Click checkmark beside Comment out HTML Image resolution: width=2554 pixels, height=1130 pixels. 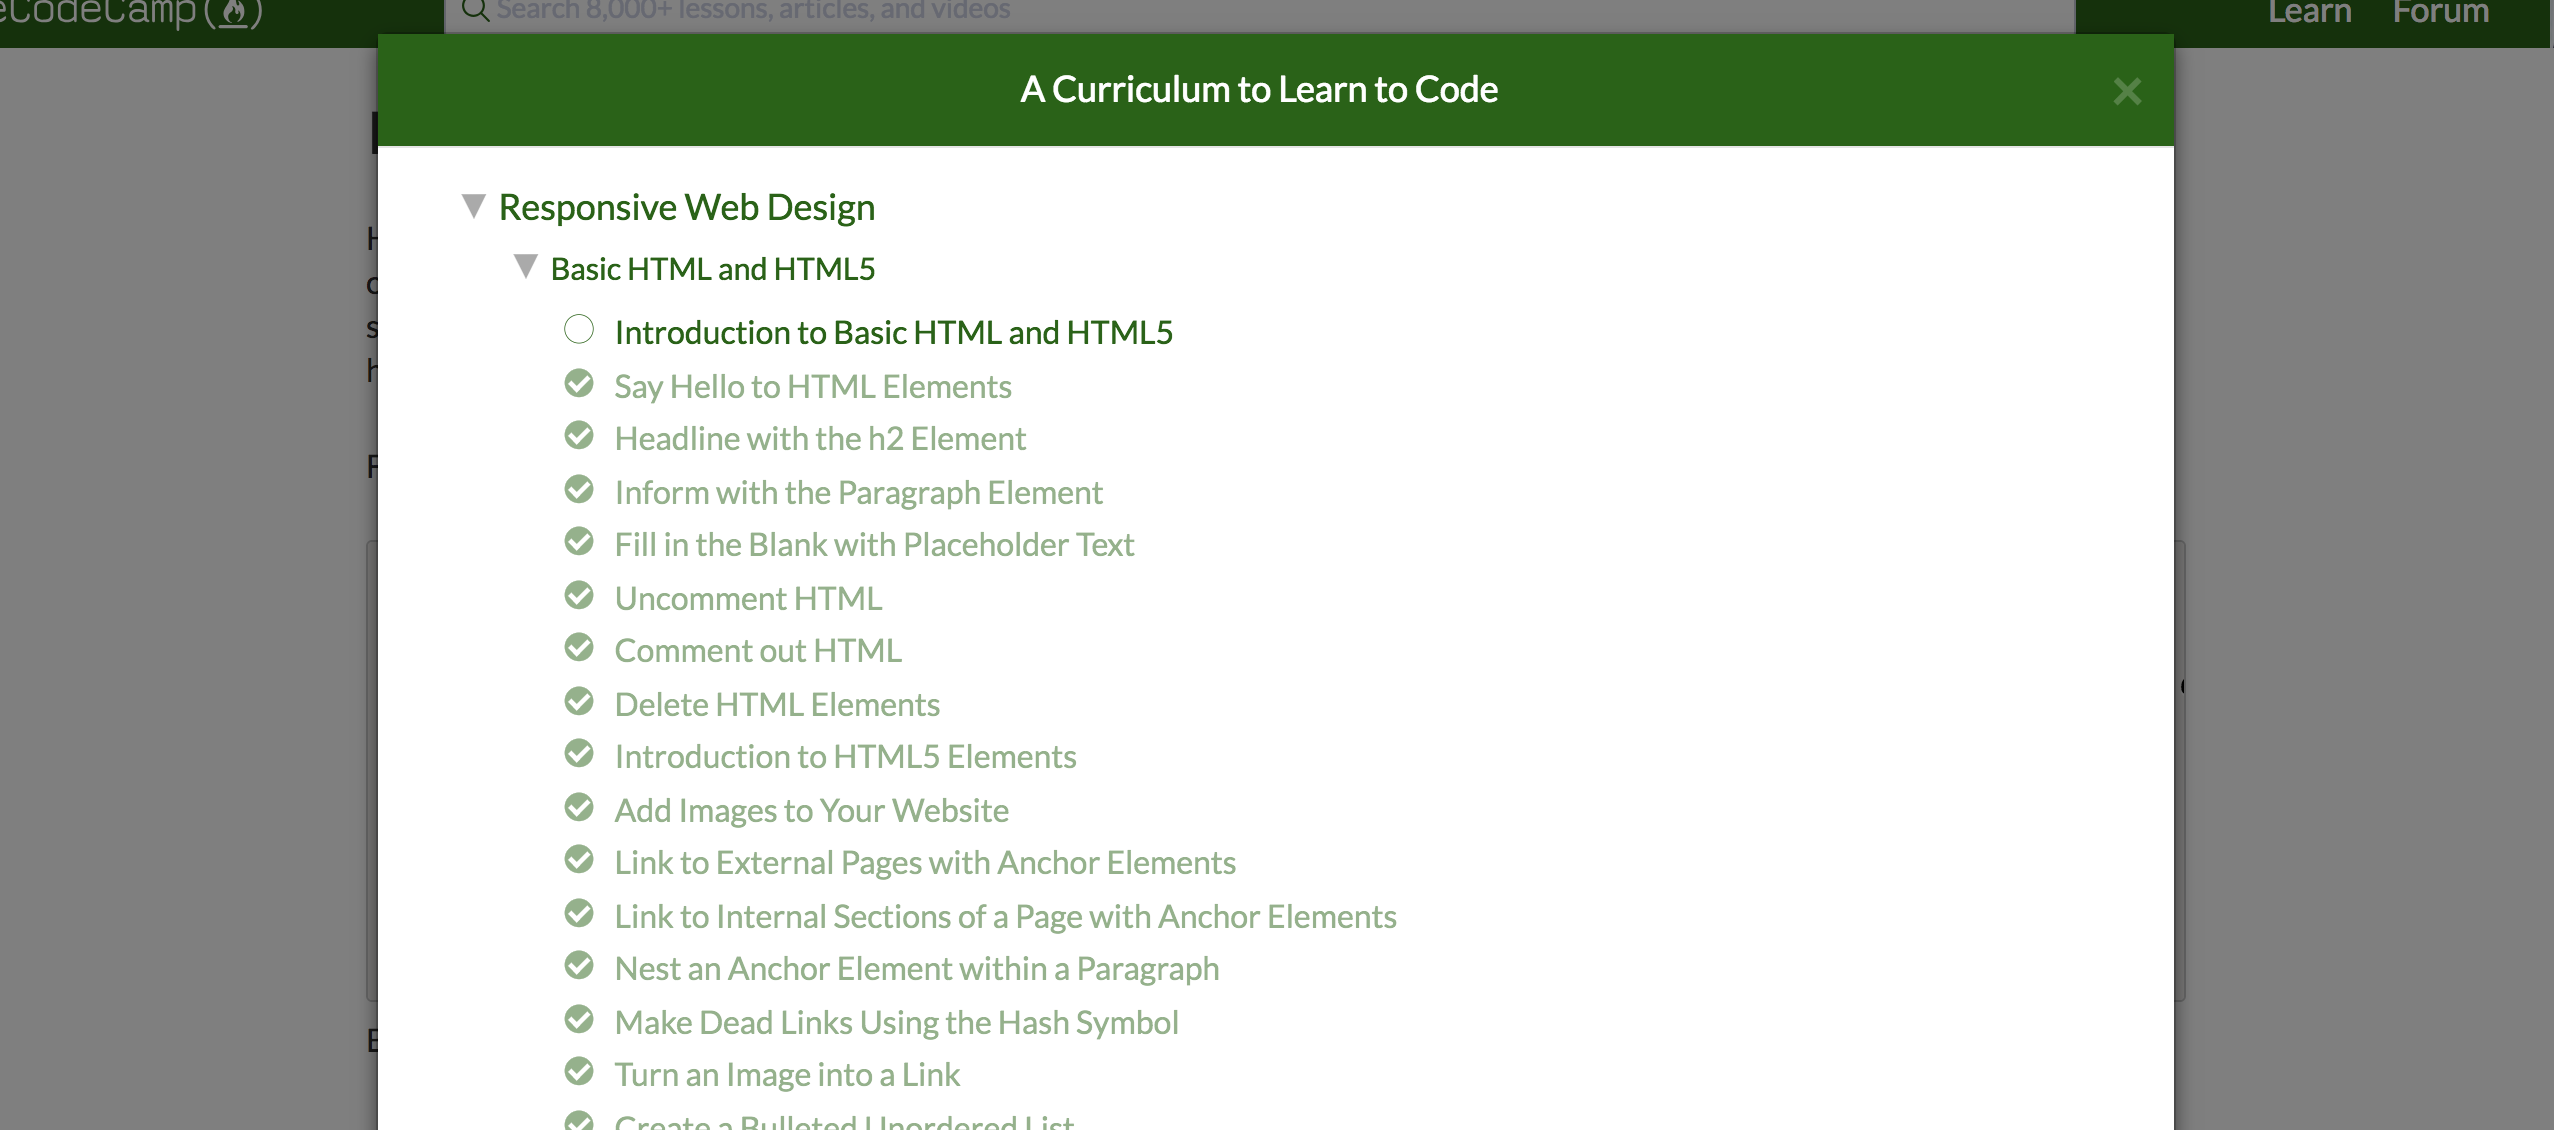click(579, 647)
